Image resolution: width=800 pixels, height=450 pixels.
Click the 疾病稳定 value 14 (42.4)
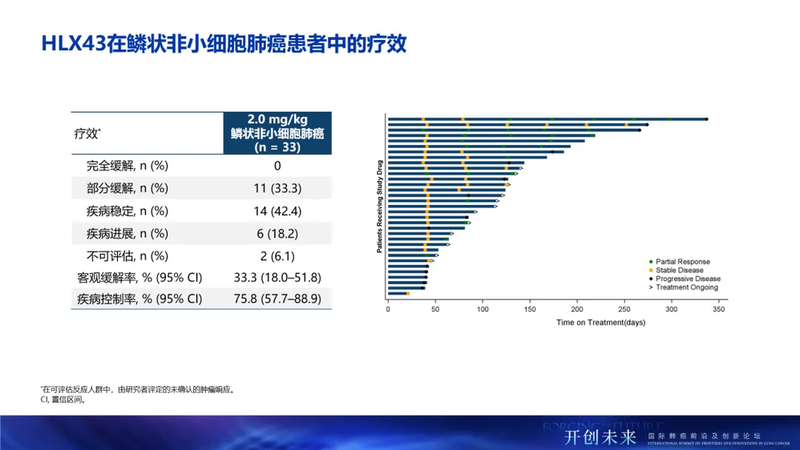tap(277, 211)
